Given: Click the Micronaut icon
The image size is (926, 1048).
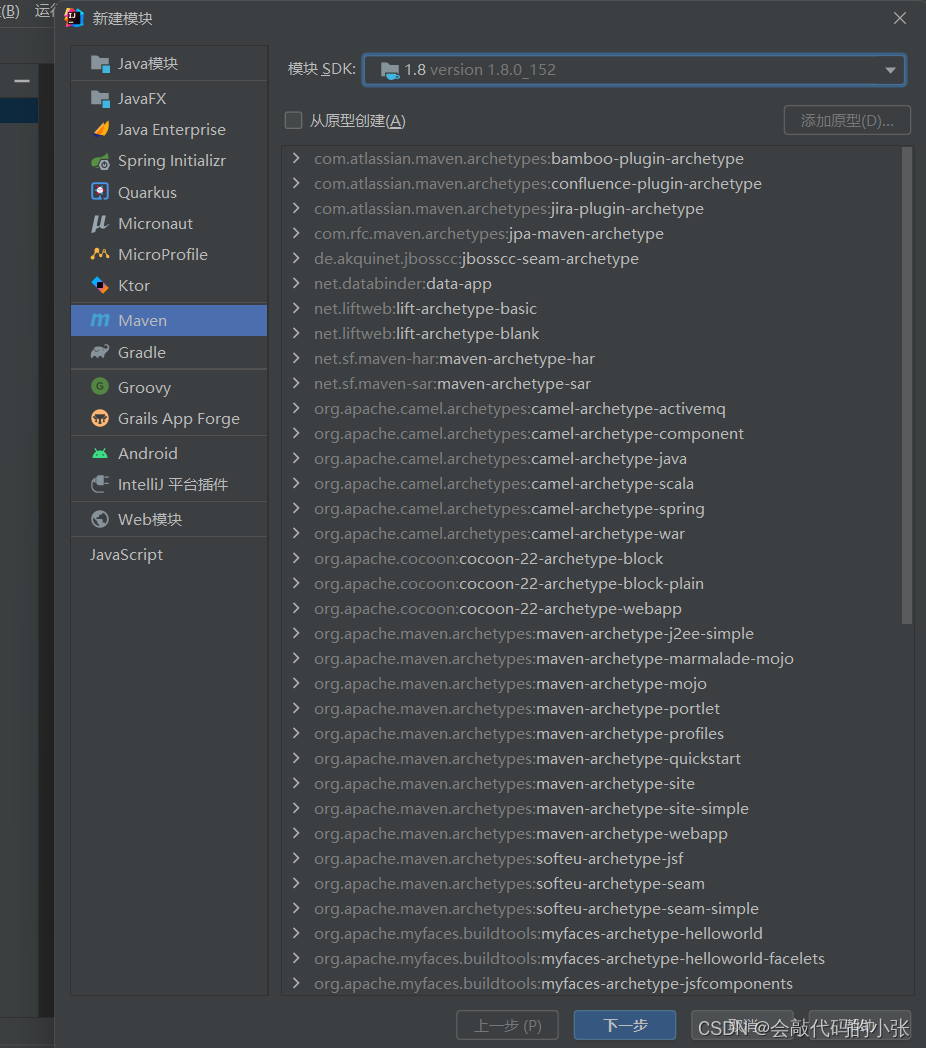Looking at the screenshot, I should pyautogui.click(x=100, y=223).
